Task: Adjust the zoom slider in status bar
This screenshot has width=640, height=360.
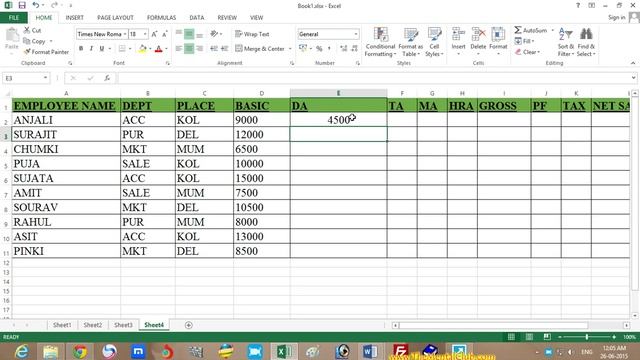Action: pyautogui.click(x=587, y=337)
